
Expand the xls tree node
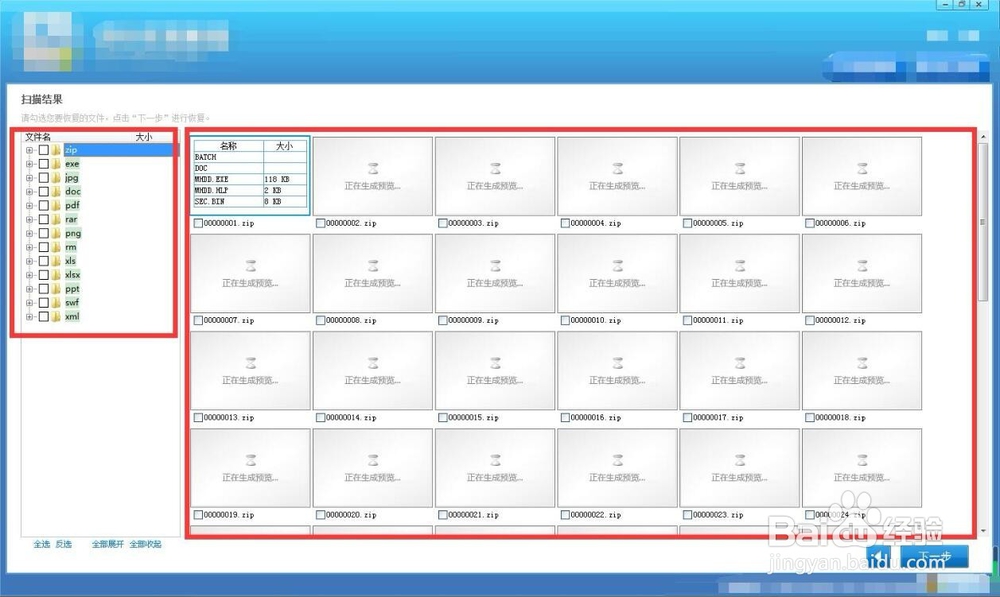coord(29,261)
